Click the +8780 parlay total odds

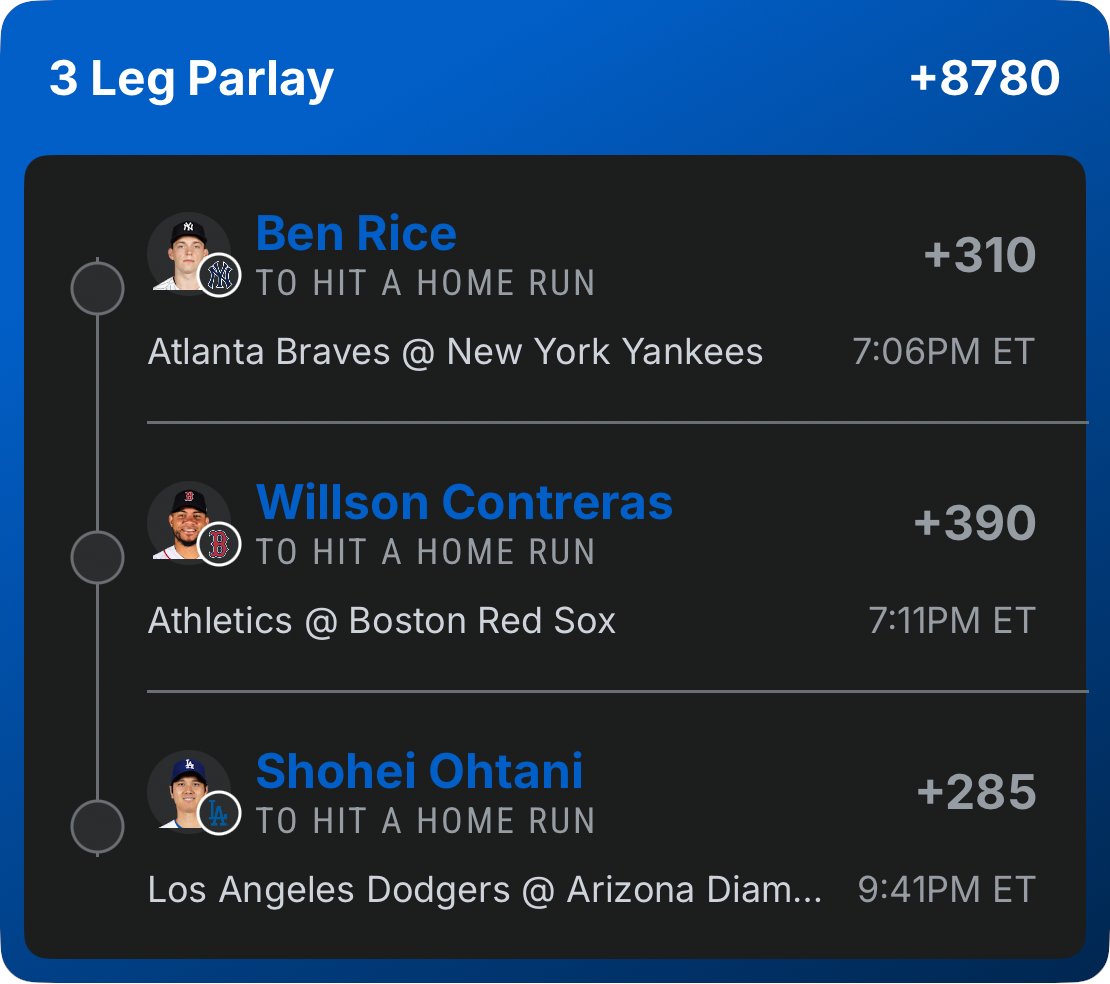[x=985, y=78]
